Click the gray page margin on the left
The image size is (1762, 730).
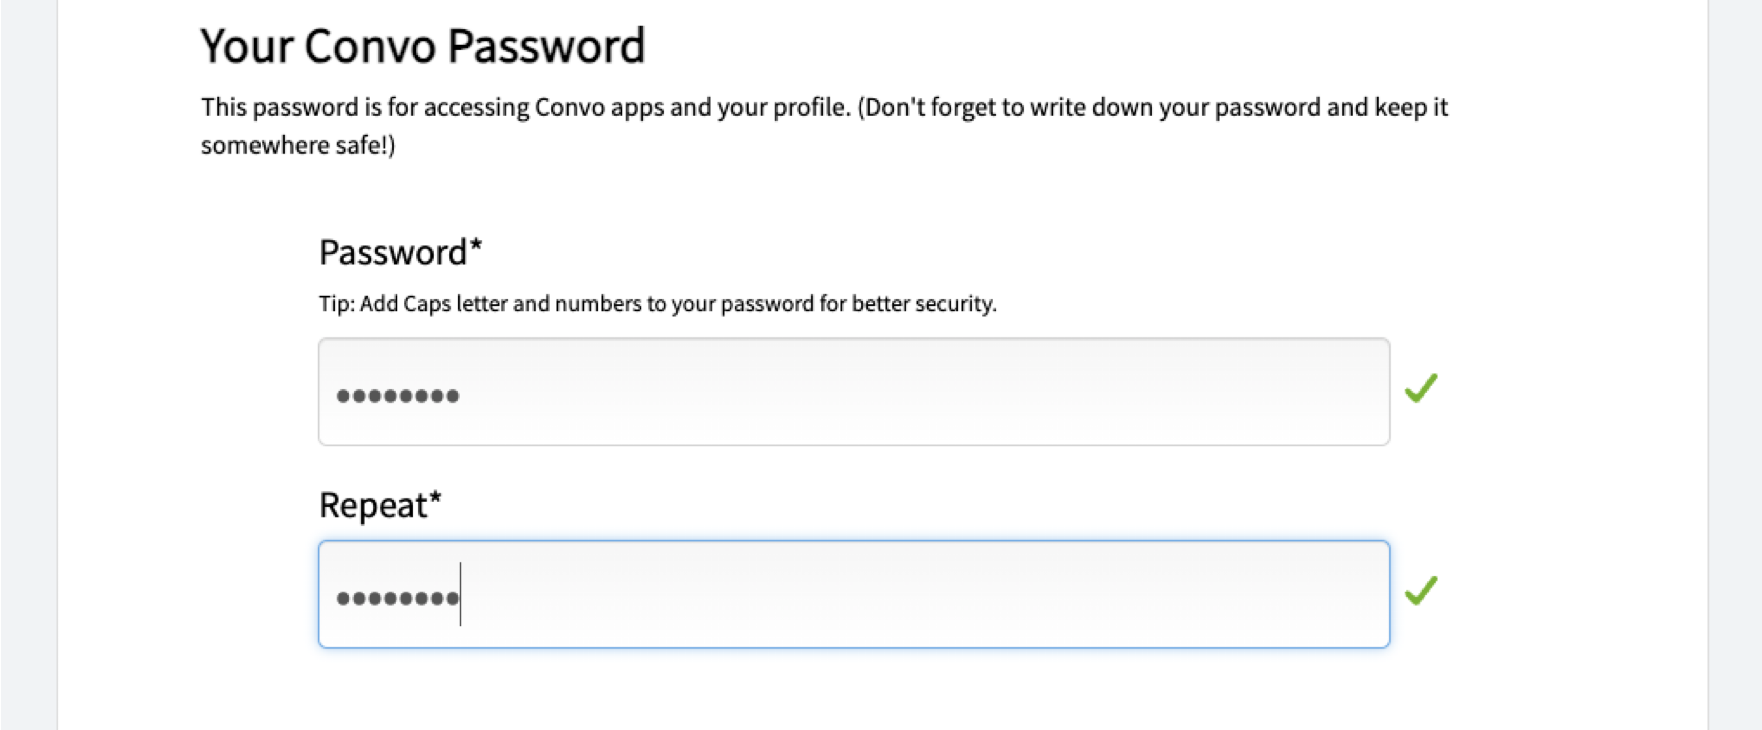coord(29,365)
